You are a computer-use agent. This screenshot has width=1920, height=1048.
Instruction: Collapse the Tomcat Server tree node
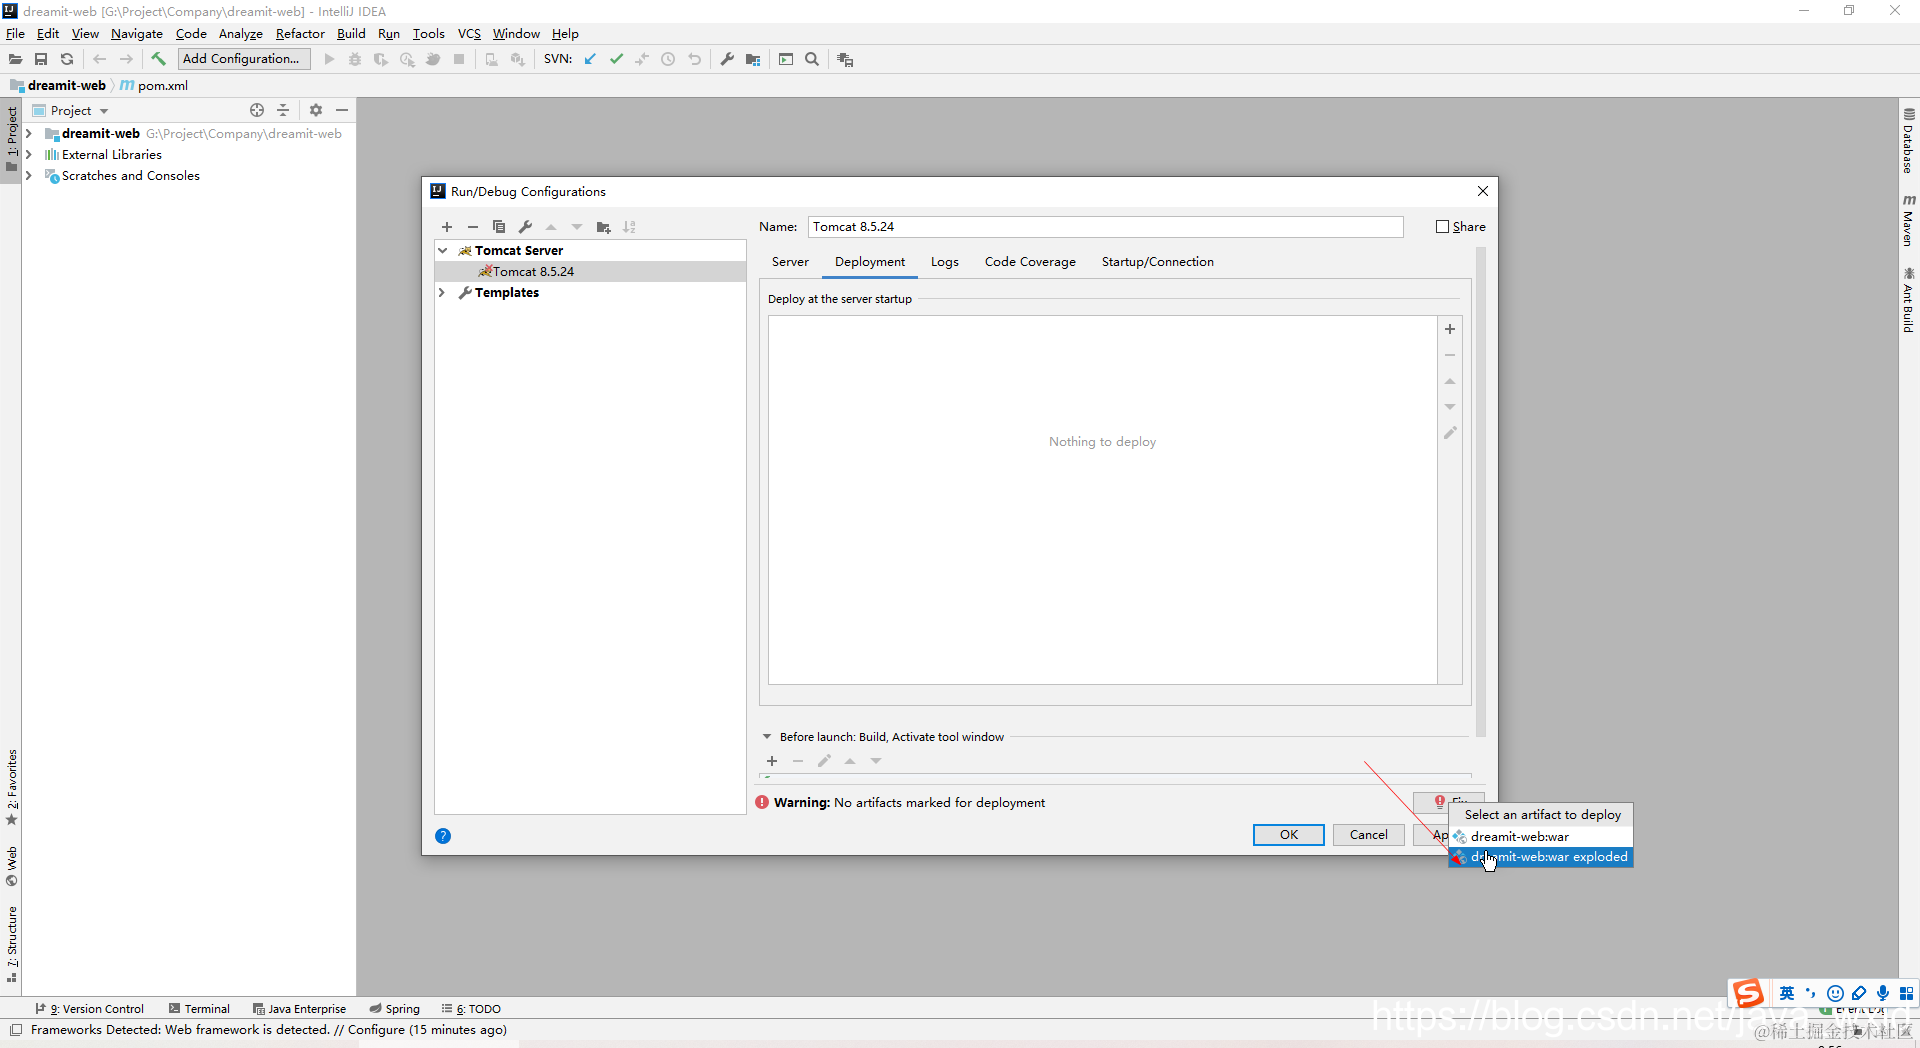(x=443, y=250)
